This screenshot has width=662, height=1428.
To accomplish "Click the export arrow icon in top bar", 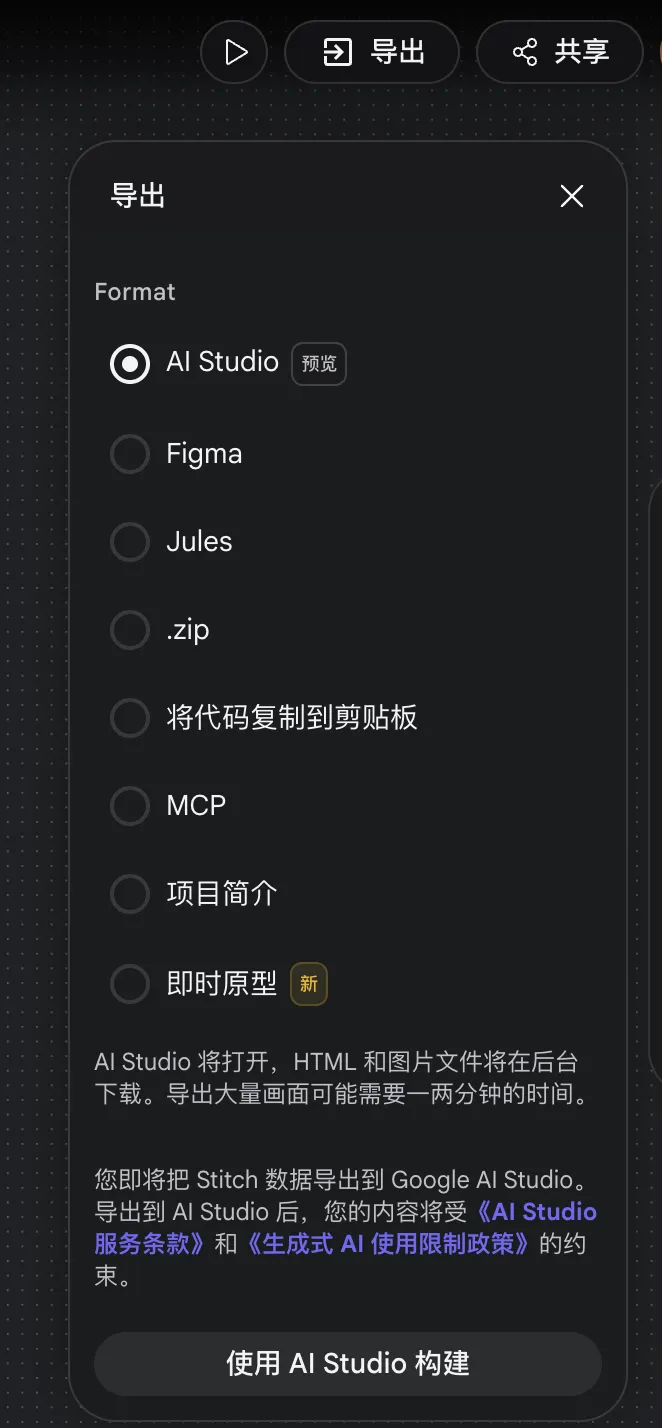I will pyautogui.click(x=338, y=52).
